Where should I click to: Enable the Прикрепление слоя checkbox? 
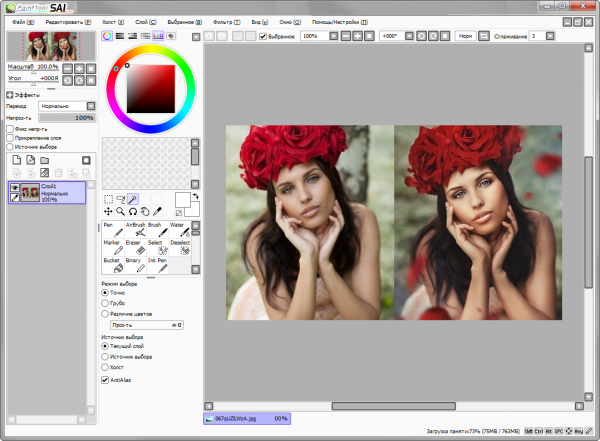tap(10, 138)
